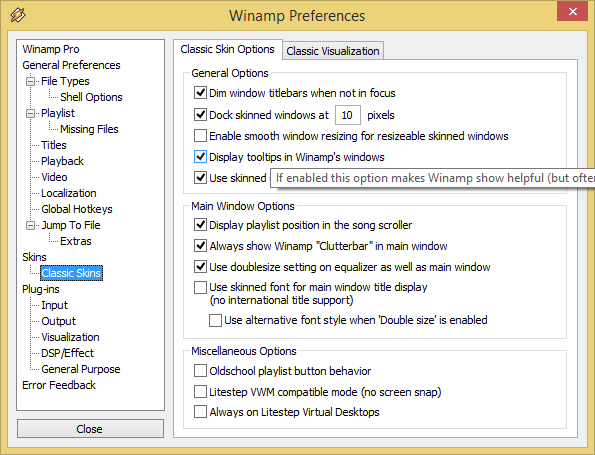Viewport: 595px width, 455px height.
Task: Open Extras under Jump To File
Action: coord(76,241)
